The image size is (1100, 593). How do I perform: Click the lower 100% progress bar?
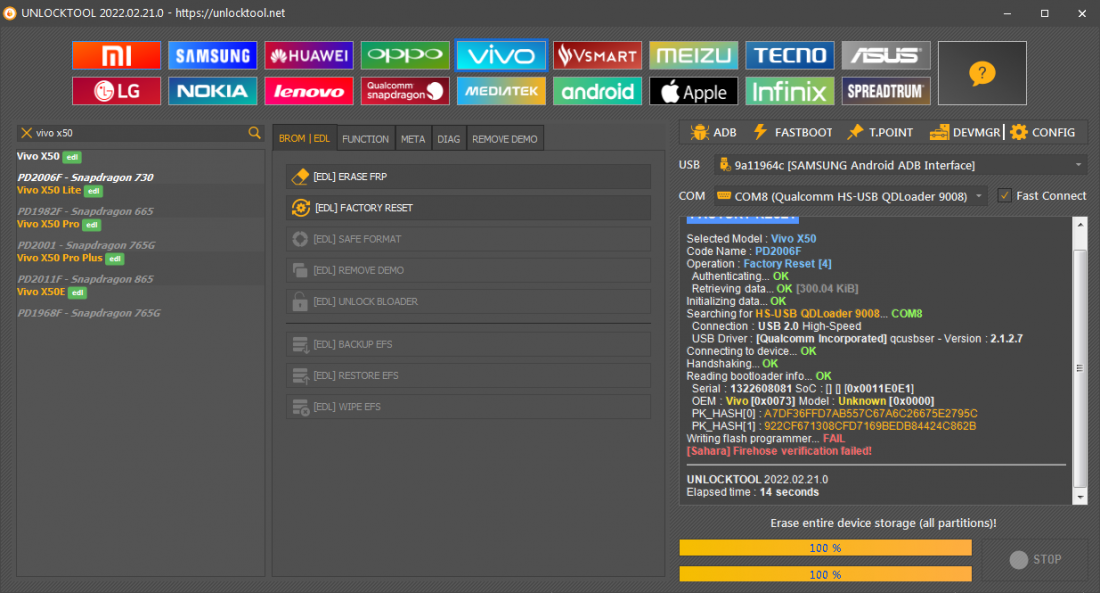826,575
